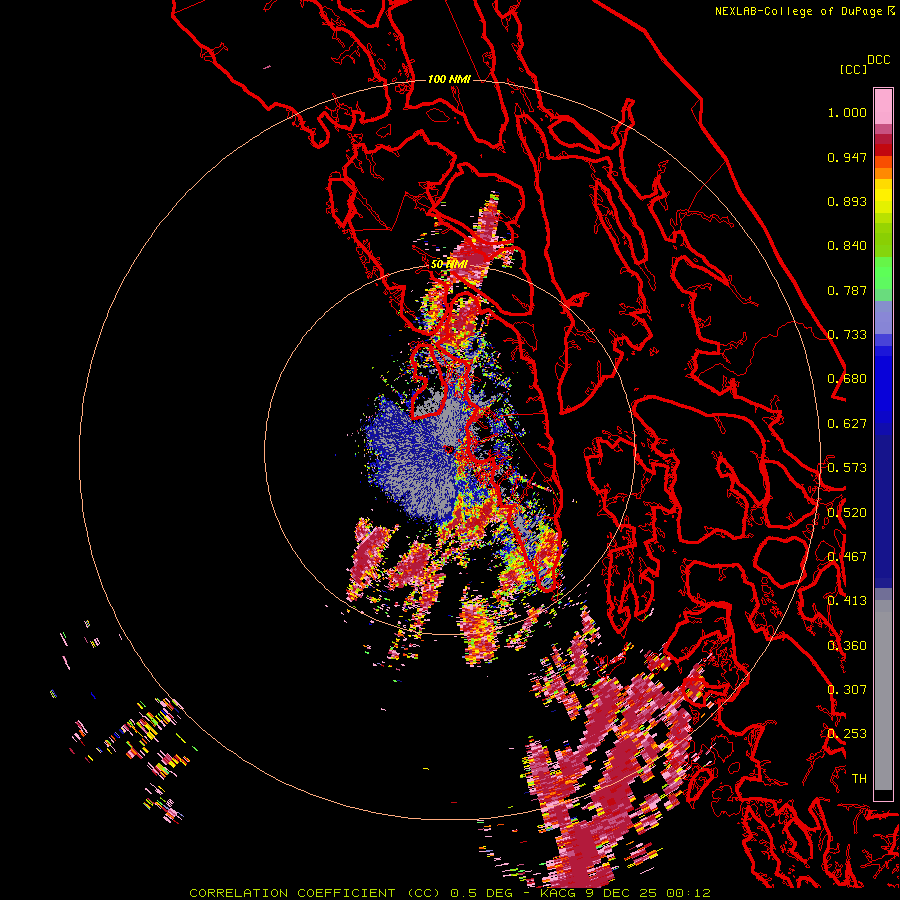Select the 0.627 legend value
Viewport: 900px width, 900px height.
(x=847, y=424)
